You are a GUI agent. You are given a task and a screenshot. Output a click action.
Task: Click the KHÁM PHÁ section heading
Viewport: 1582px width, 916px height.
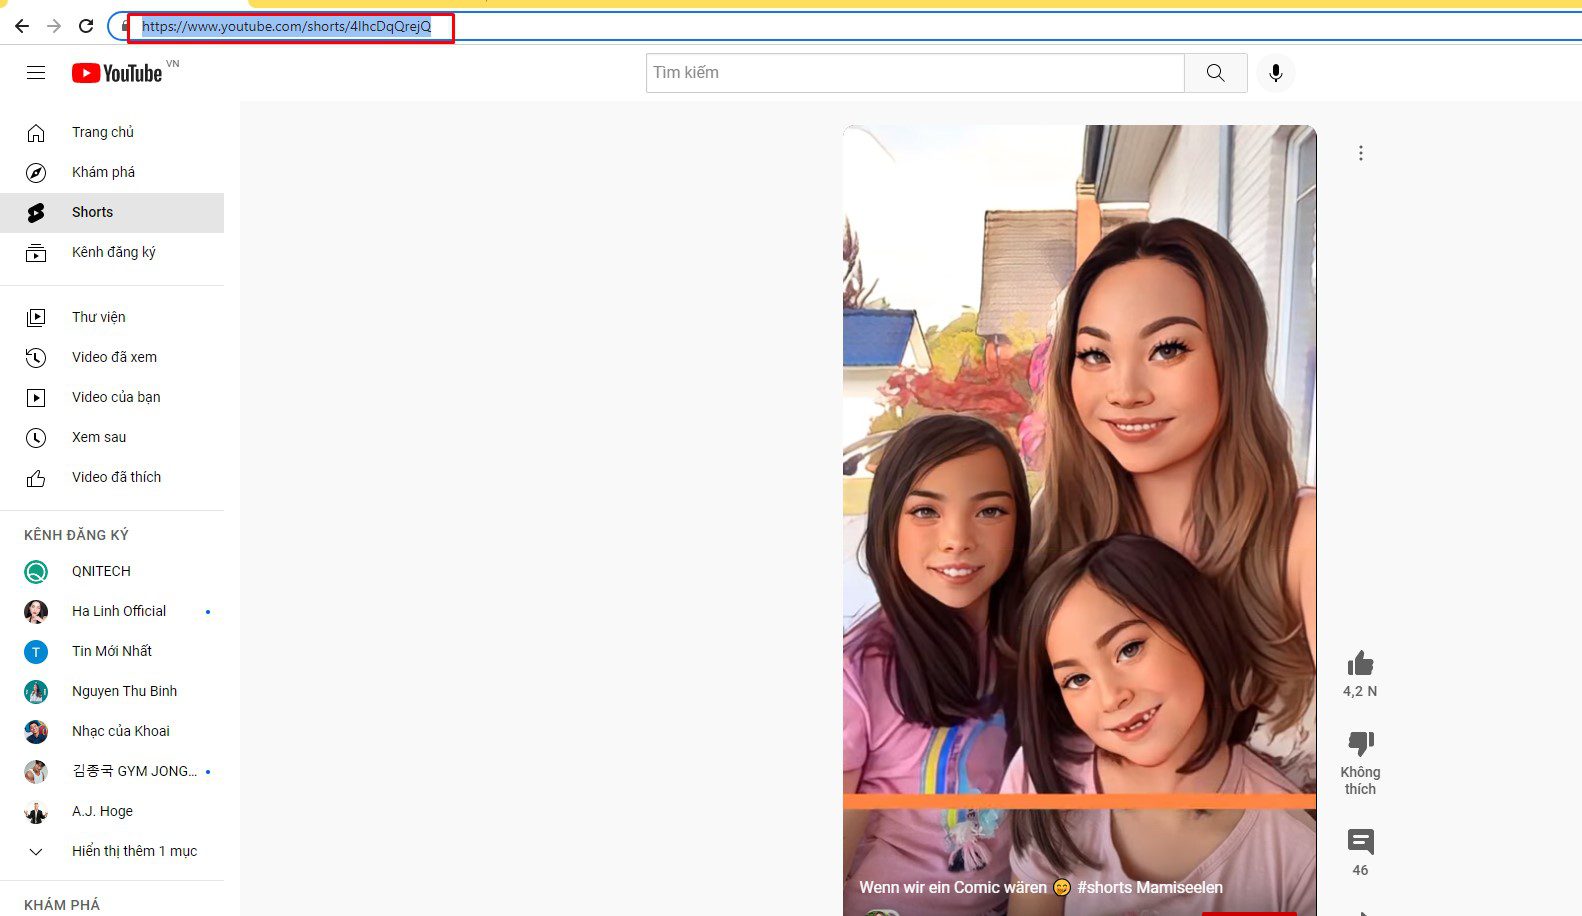[62, 906]
